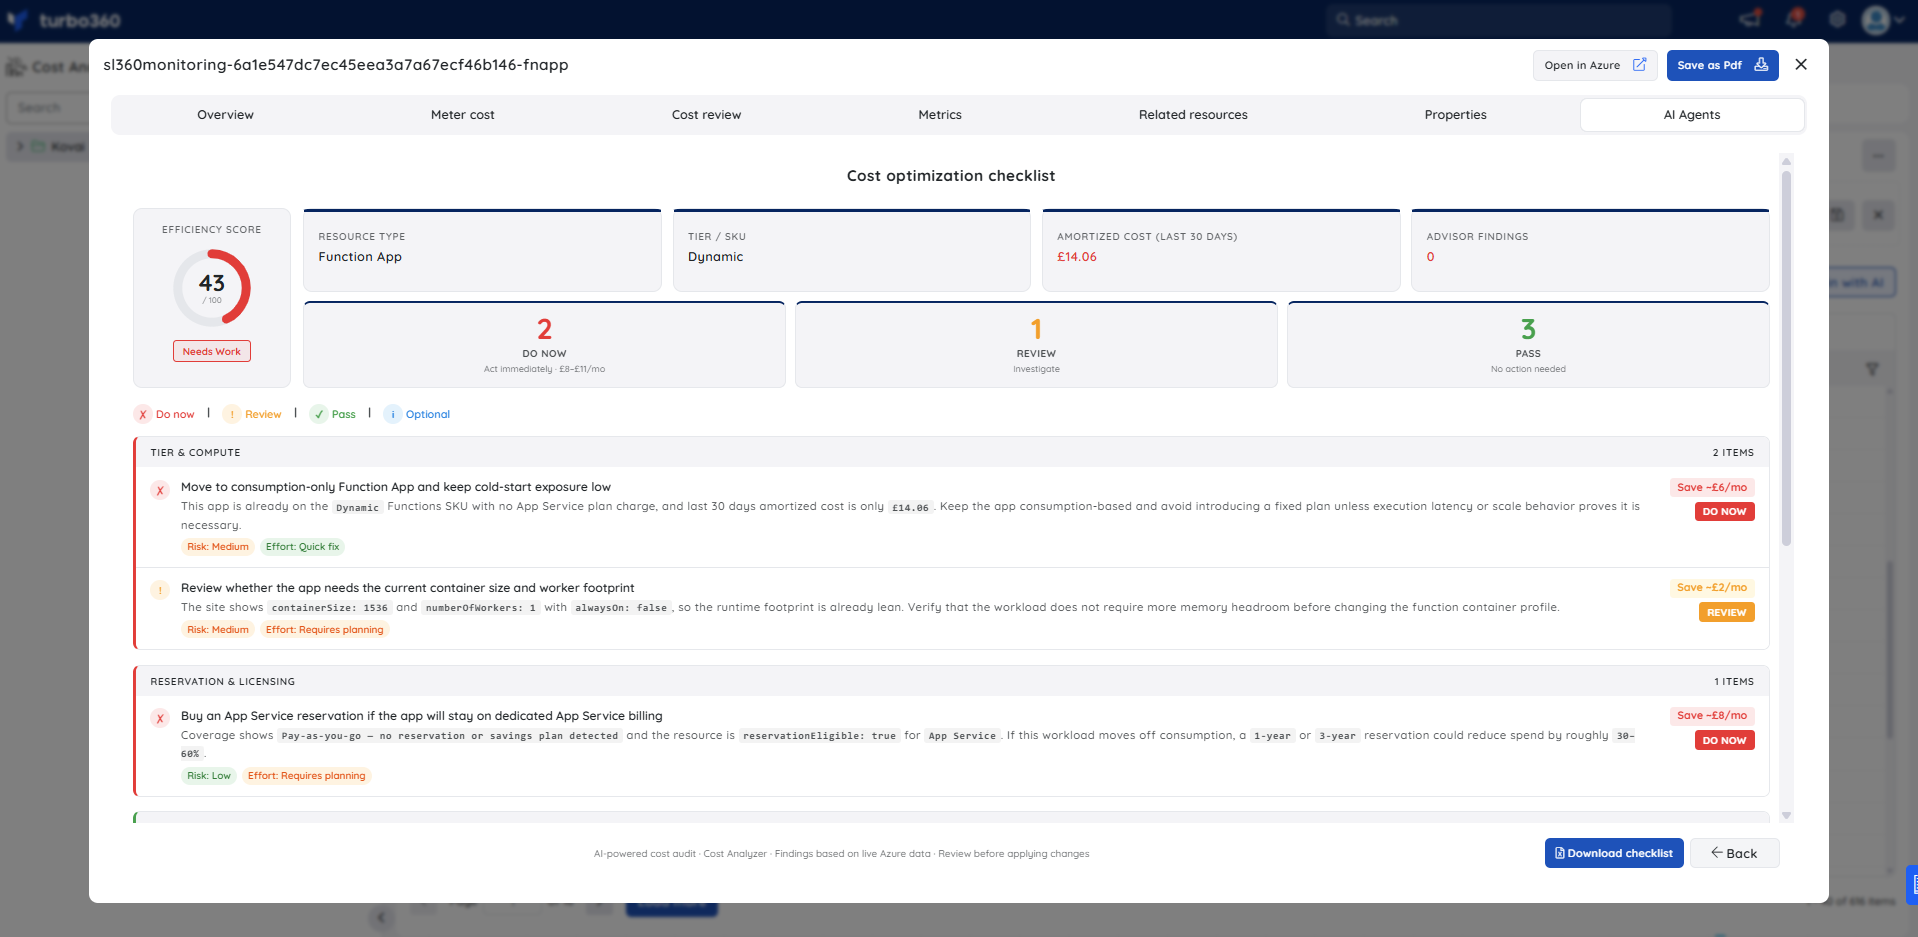Click DO NOW badge for consumption-only Function App
Screen dimensions: 1918x937
(1724, 511)
